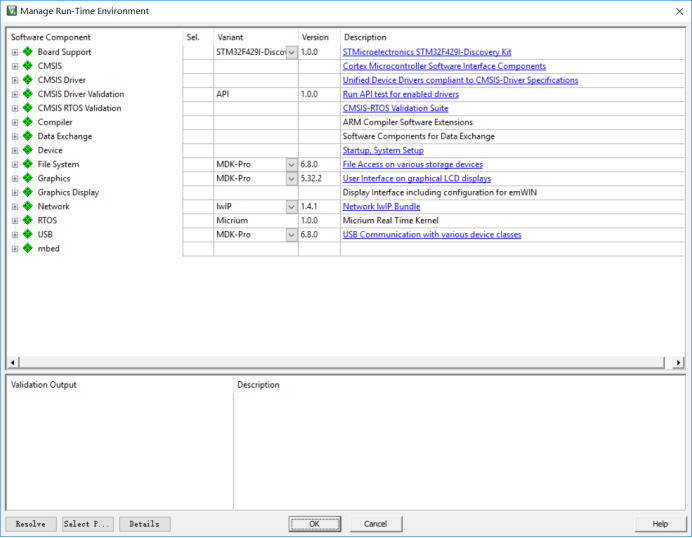Screen dimensions: 692x538
Task: Open the CMSIS-RTOS Validation Suite link
Action: pyautogui.click(x=395, y=108)
